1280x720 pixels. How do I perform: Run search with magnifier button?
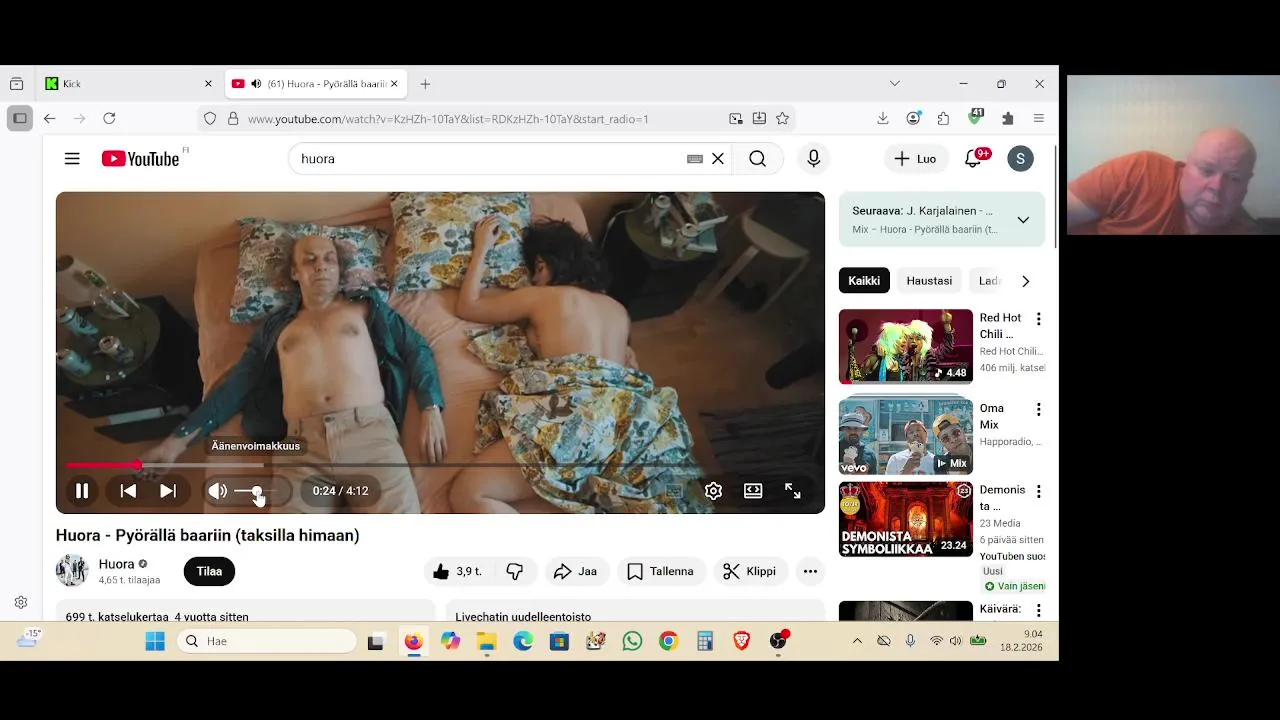tap(757, 158)
